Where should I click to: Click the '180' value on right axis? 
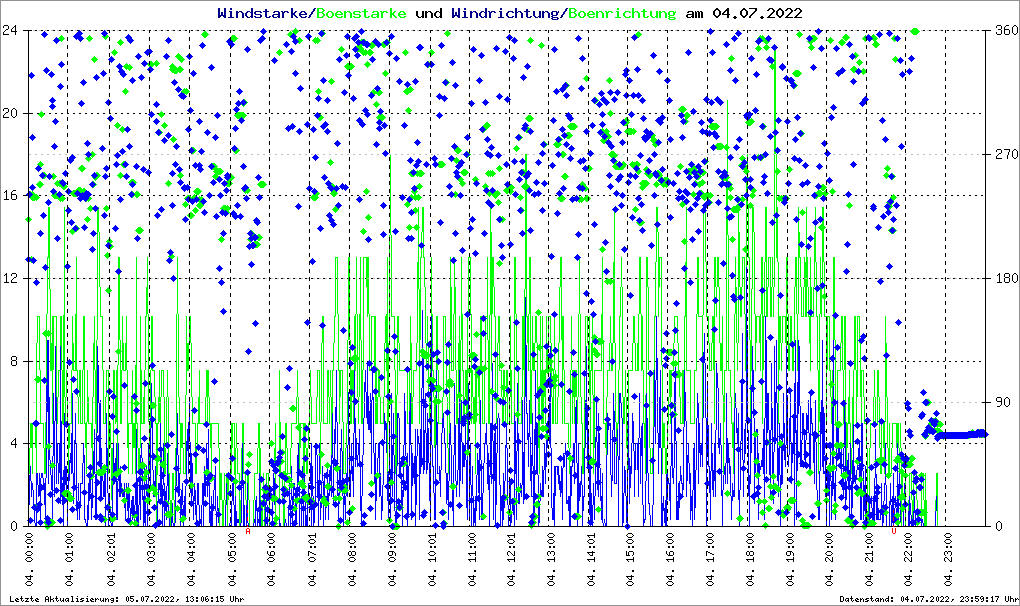pyautogui.click(x=1003, y=278)
